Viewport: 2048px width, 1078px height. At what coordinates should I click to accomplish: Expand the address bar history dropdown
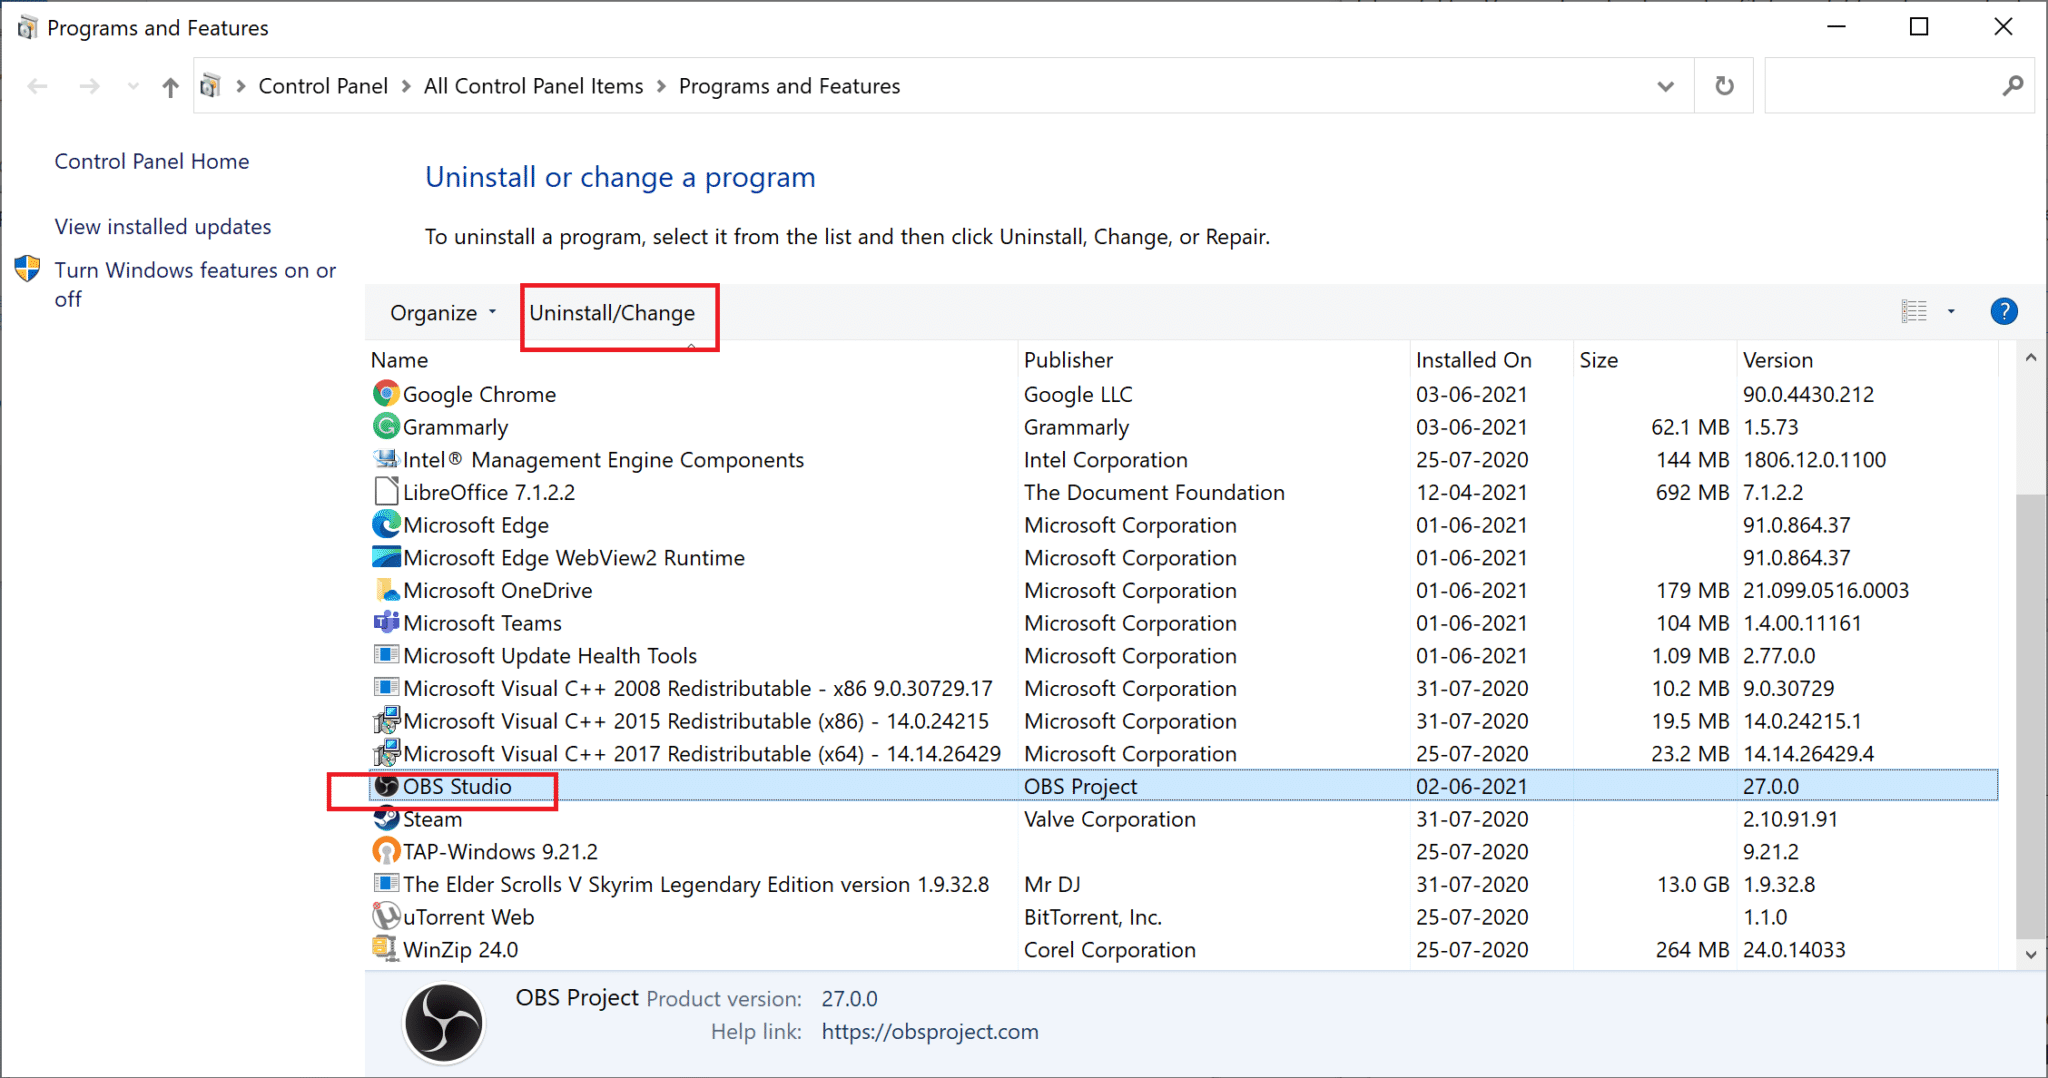click(1665, 86)
